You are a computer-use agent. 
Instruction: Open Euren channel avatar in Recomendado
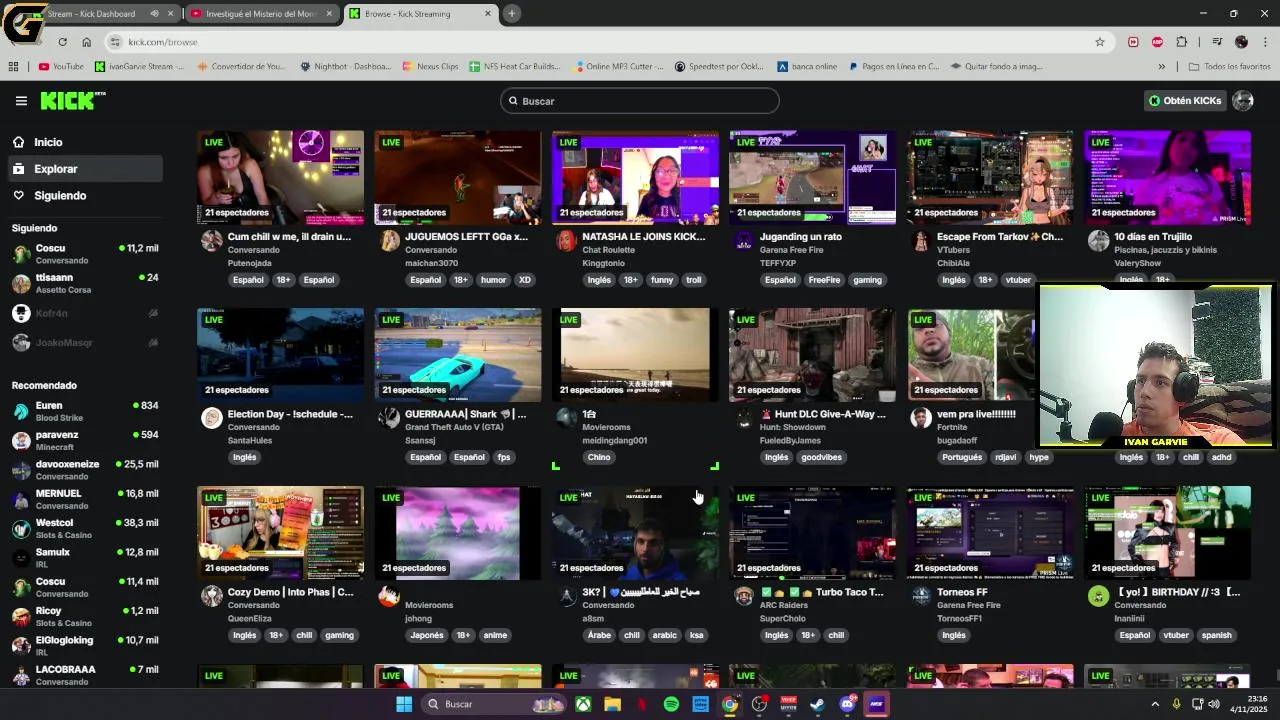pyautogui.click(x=21, y=411)
